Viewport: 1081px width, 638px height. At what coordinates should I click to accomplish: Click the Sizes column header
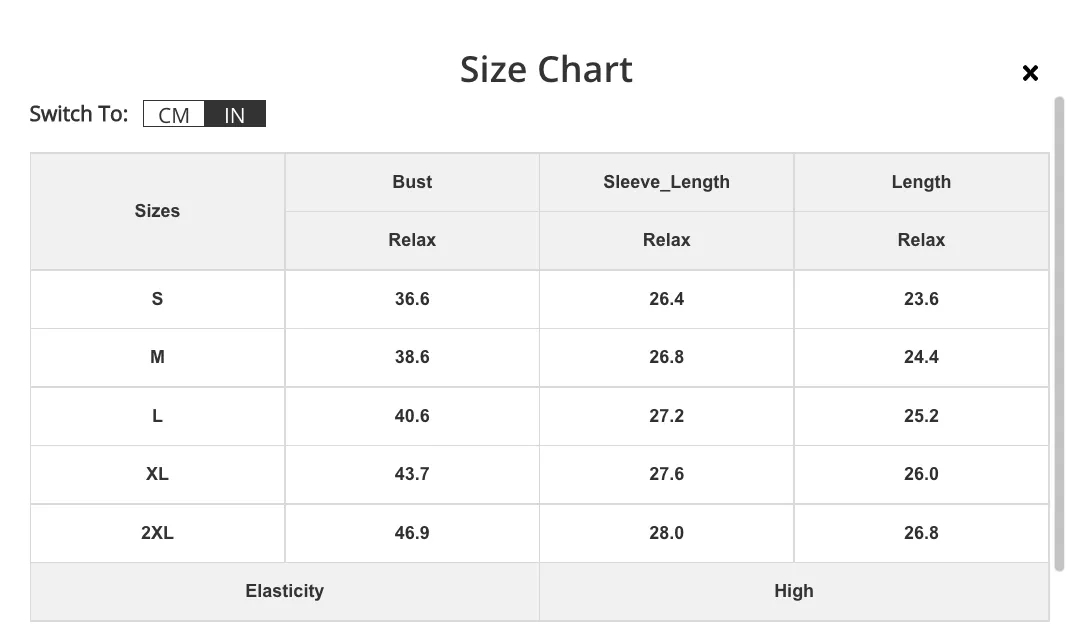(157, 211)
